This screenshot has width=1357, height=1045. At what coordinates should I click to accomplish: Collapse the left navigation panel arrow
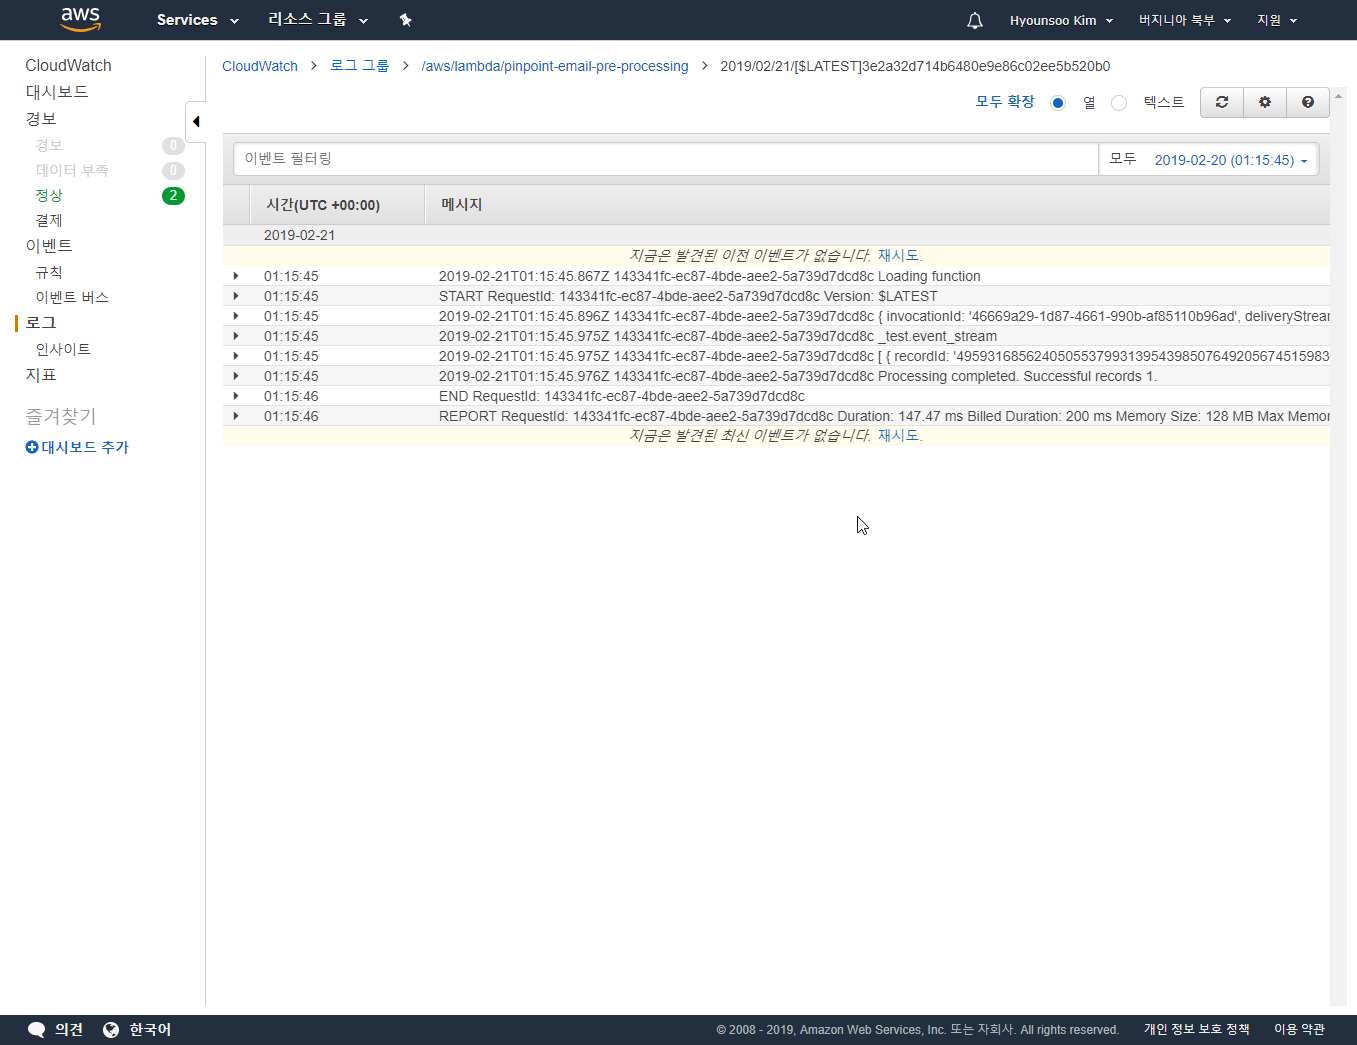click(196, 122)
